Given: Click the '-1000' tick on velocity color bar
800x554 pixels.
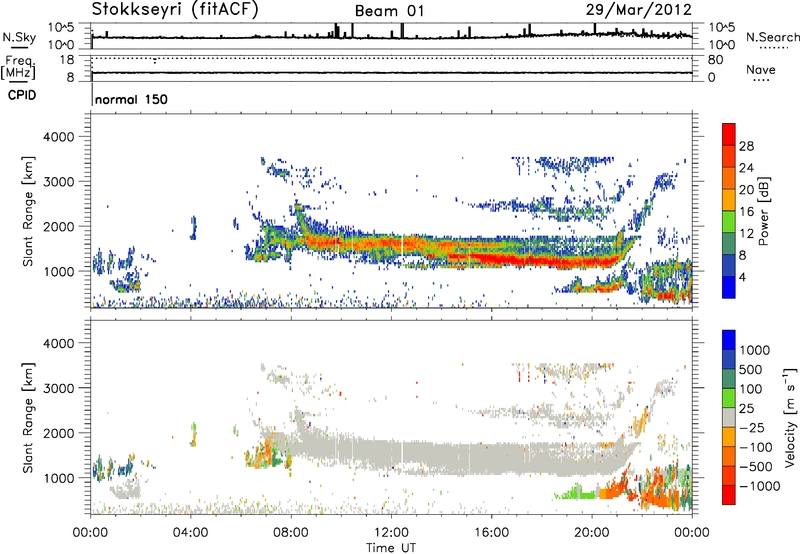Looking at the screenshot, I should 760,486.
